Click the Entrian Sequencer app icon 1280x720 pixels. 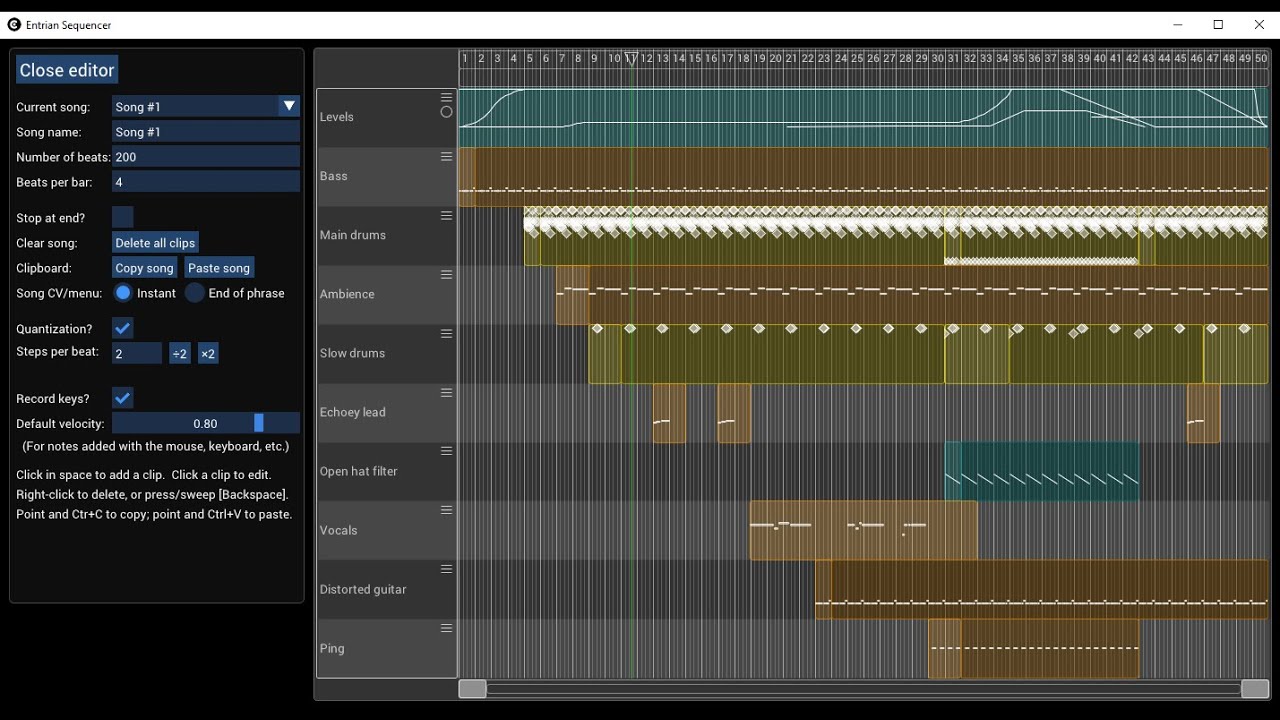(14, 25)
